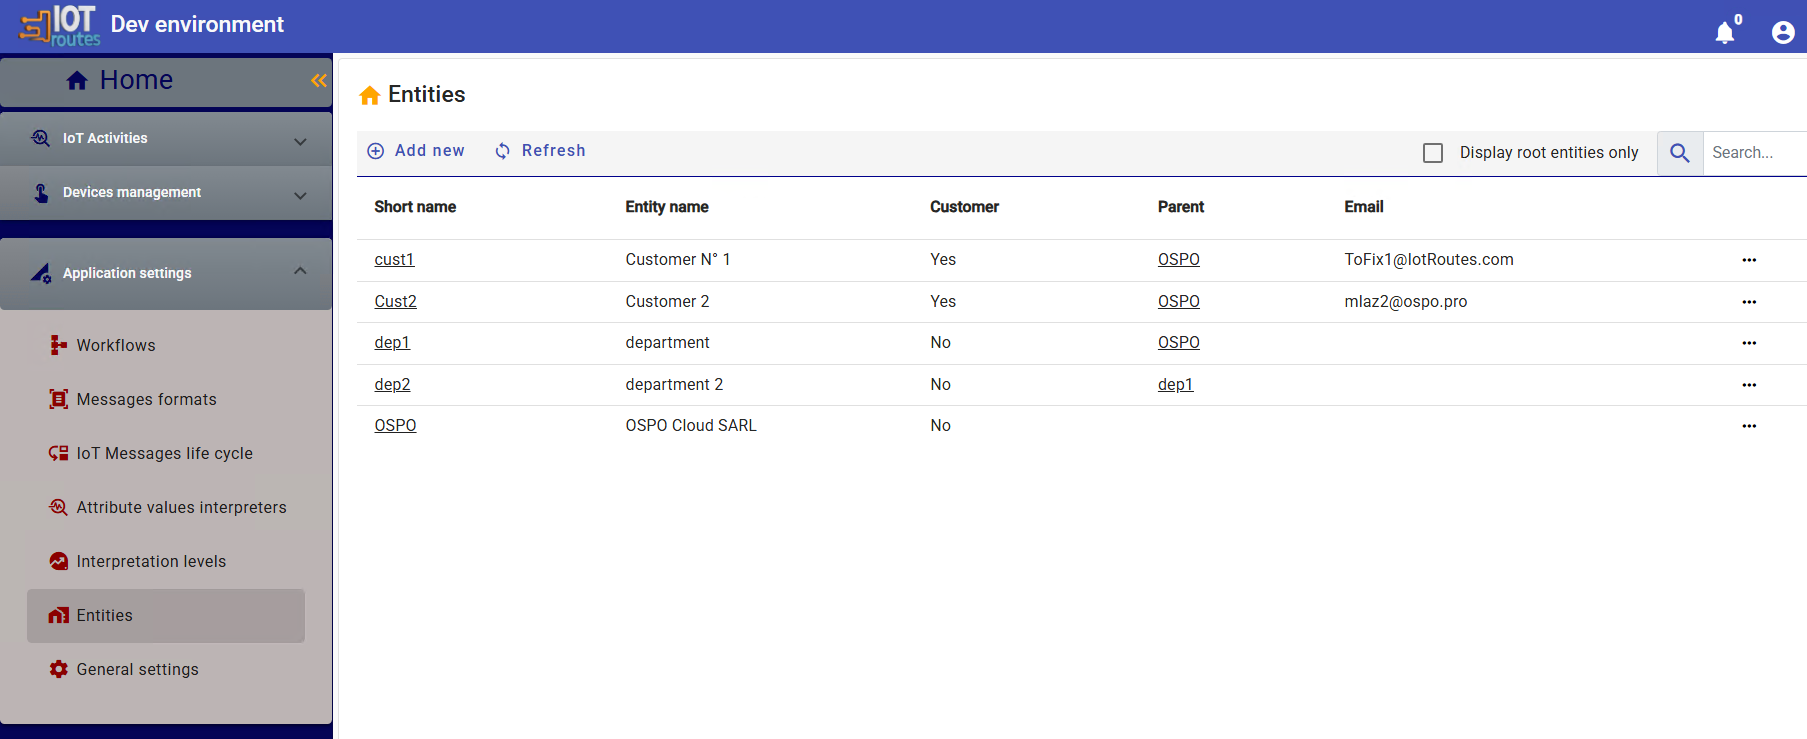Open the dep1 short name link
Image resolution: width=1807 pixels, height=739 pixels.
(392, 343)
